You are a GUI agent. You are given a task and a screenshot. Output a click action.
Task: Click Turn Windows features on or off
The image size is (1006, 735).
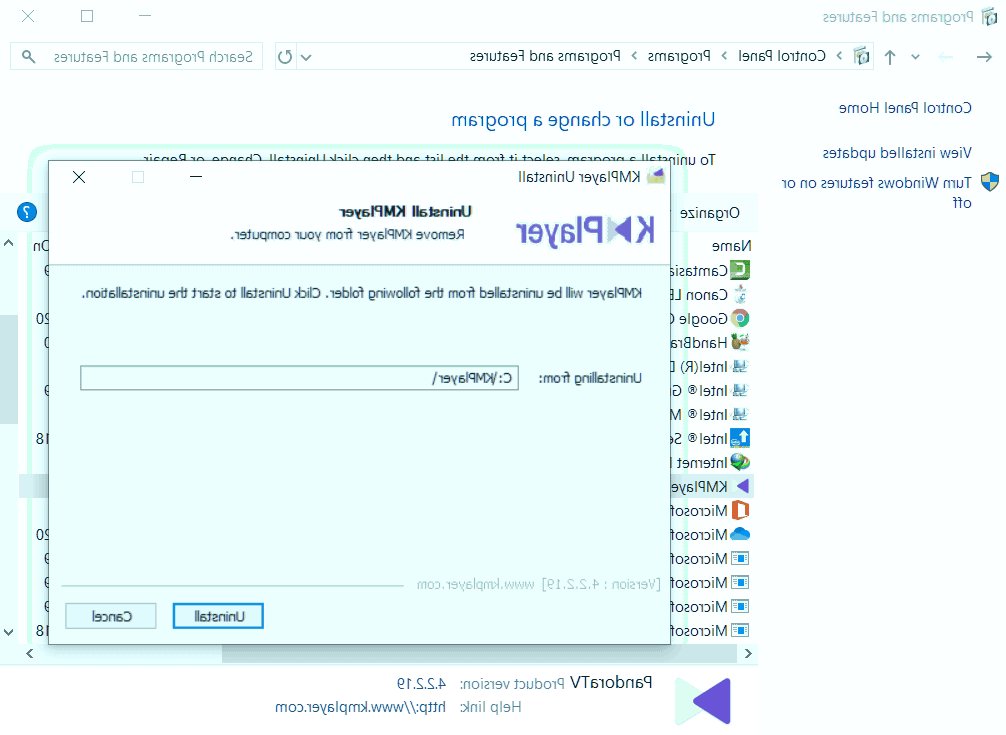point(877,192)
